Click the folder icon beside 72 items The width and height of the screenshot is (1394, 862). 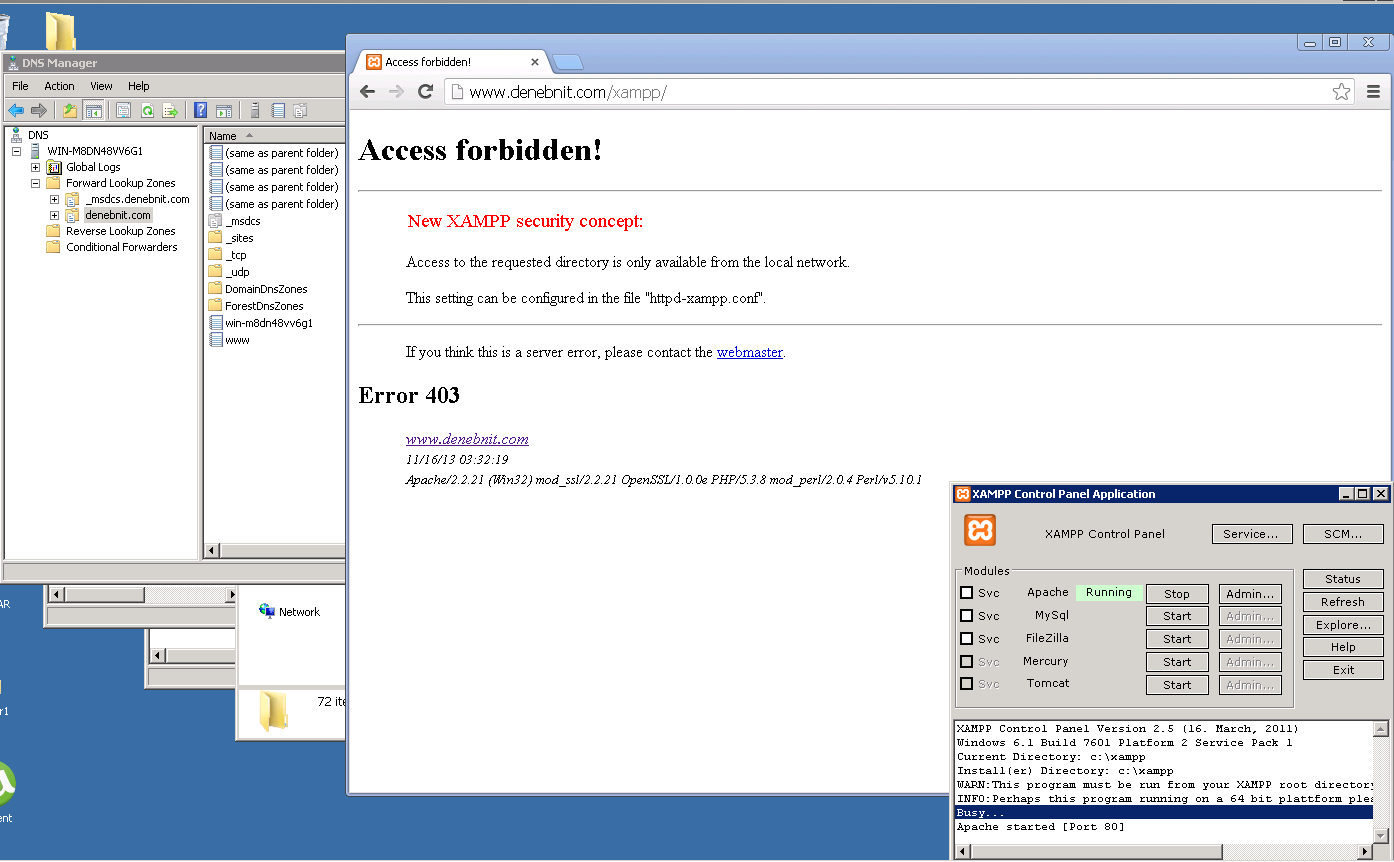click(x=273, y=710)
